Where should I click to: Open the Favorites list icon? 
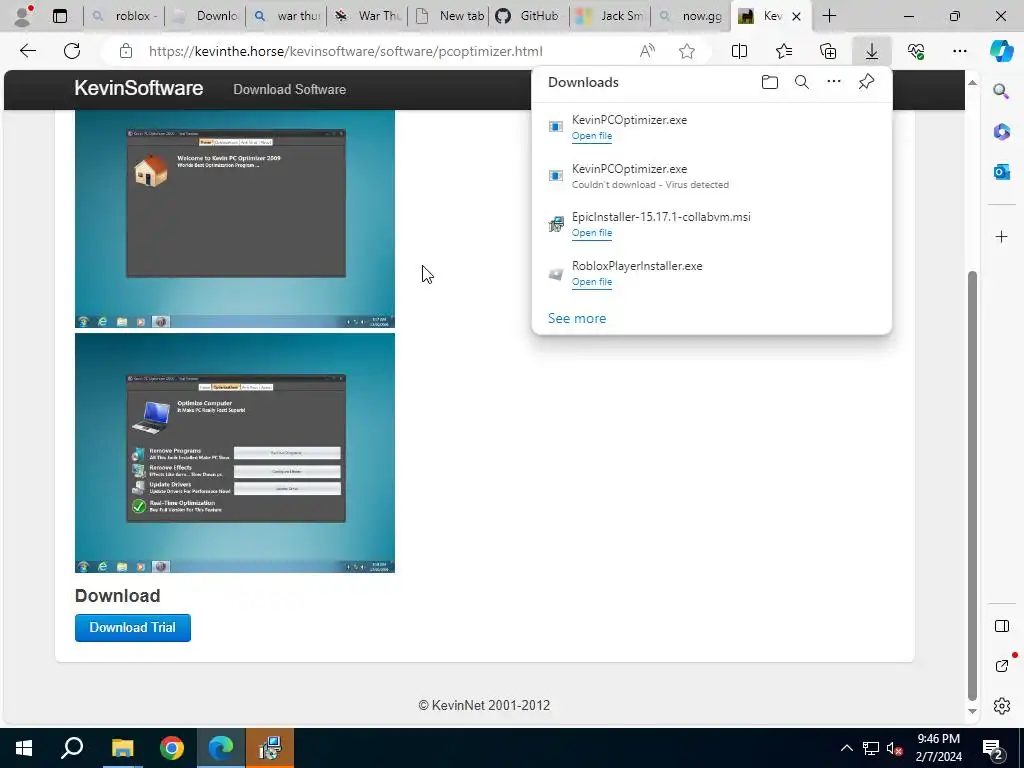click(784, 51)
